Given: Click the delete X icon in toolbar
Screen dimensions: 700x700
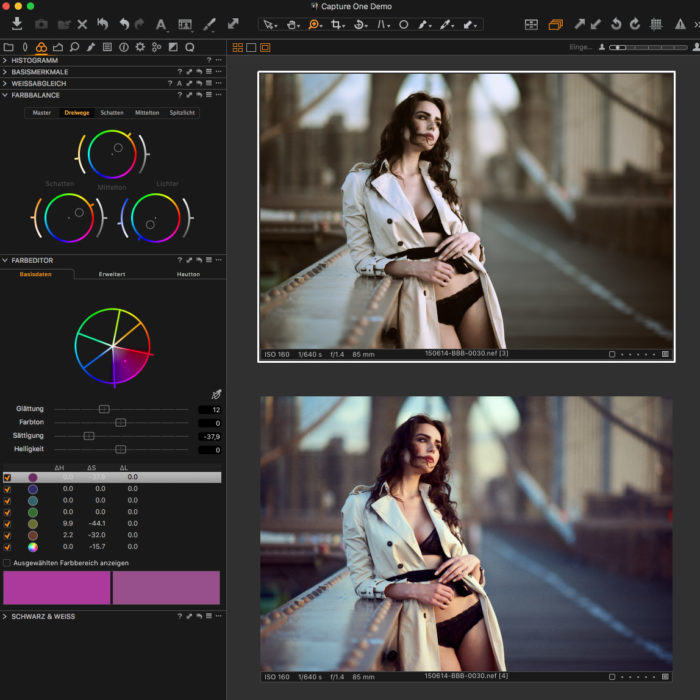Looking at the screenshot, I should [82, 24].
